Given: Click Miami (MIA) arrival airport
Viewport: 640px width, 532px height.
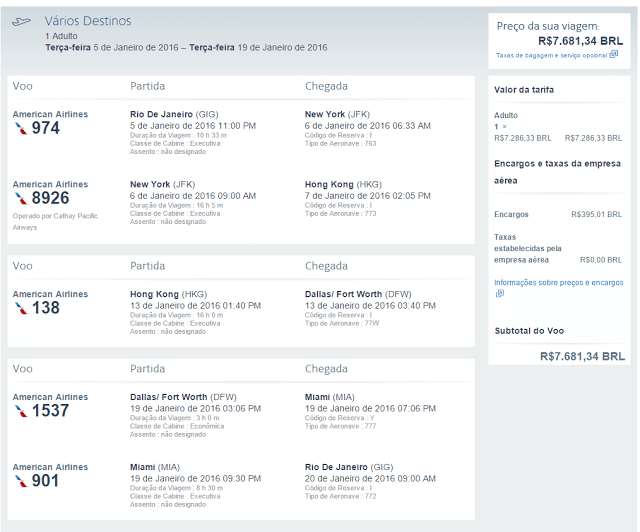Looking at the screenshot, I should pyautogui.click(x=329, y=397).
